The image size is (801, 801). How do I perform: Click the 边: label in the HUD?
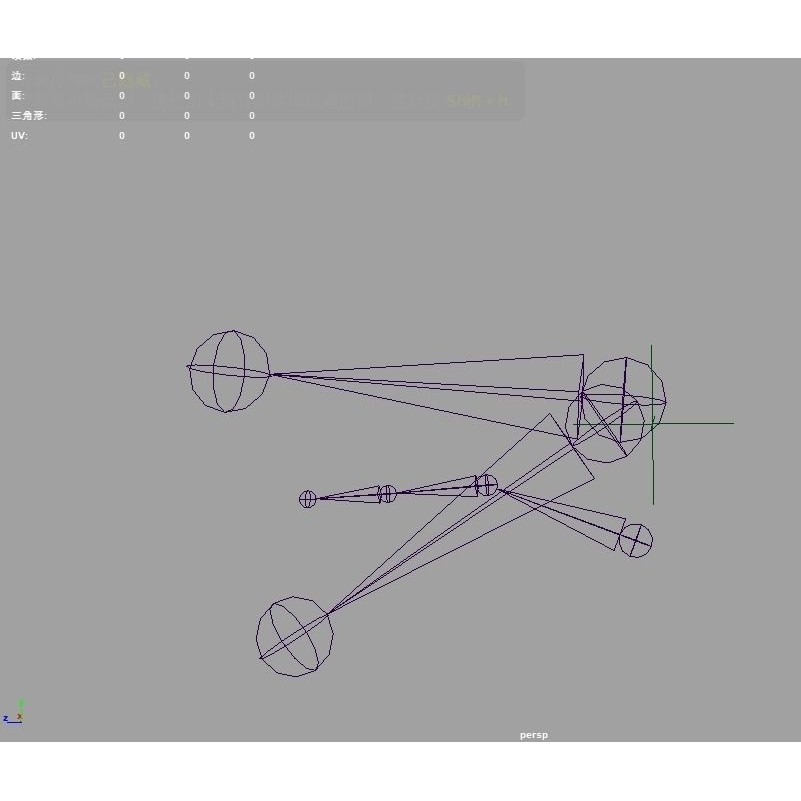(x=17, y=76)
